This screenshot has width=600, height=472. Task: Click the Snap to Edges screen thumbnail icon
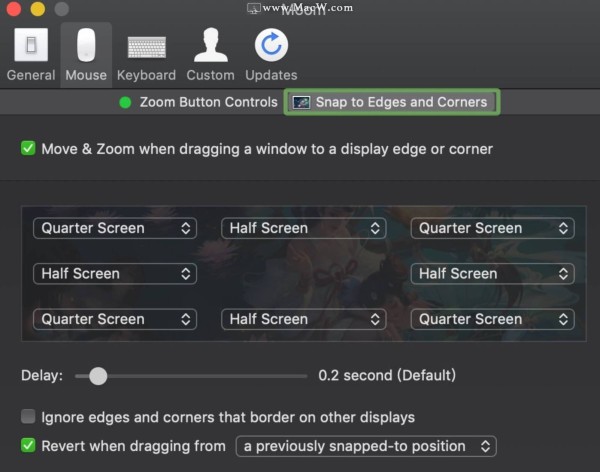pyautogui.click(x=301, y=102)
